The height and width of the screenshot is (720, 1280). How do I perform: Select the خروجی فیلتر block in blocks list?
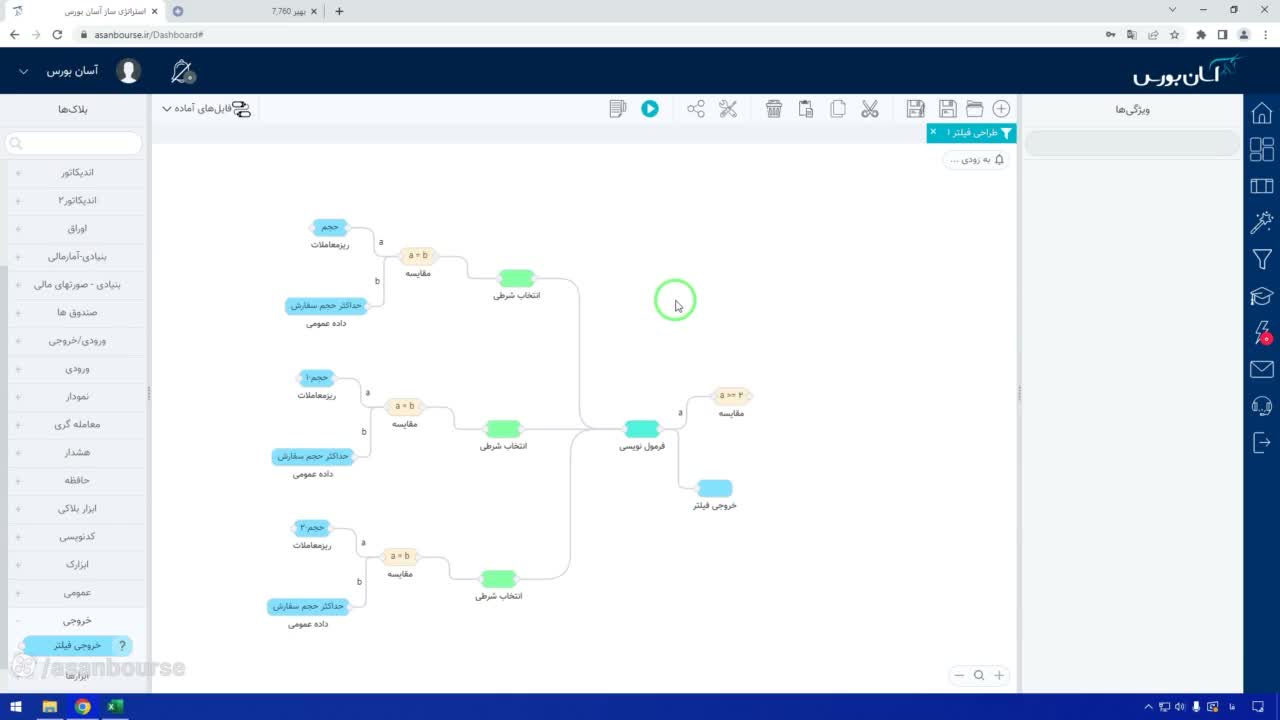[77, 646]
